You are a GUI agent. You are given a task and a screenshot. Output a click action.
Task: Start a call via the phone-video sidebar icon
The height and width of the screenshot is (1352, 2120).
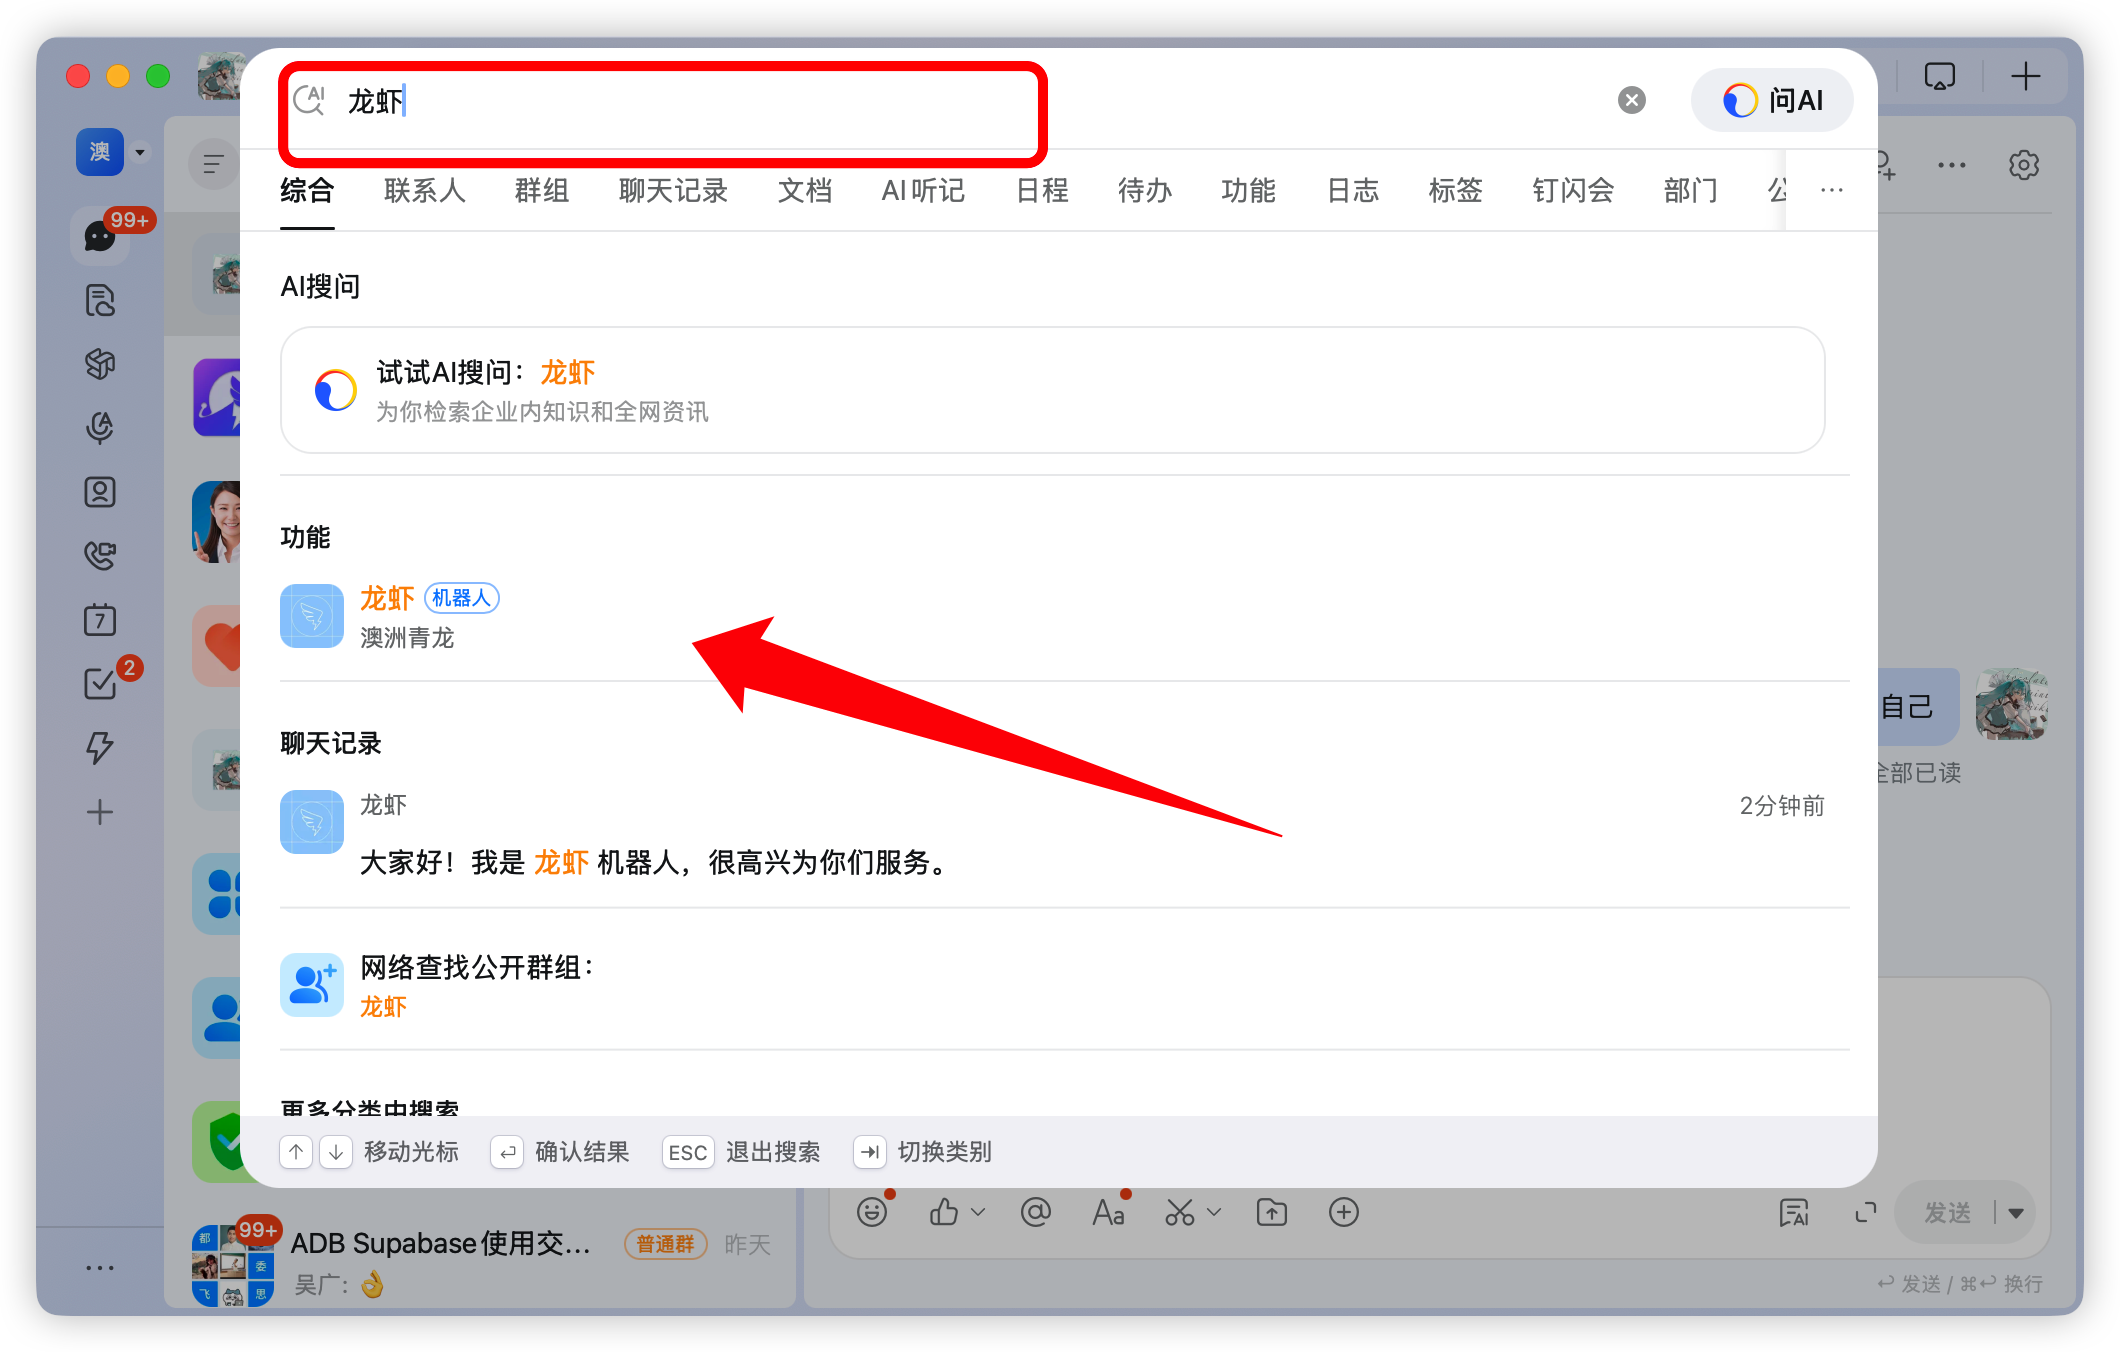click(x=99, y=554)
